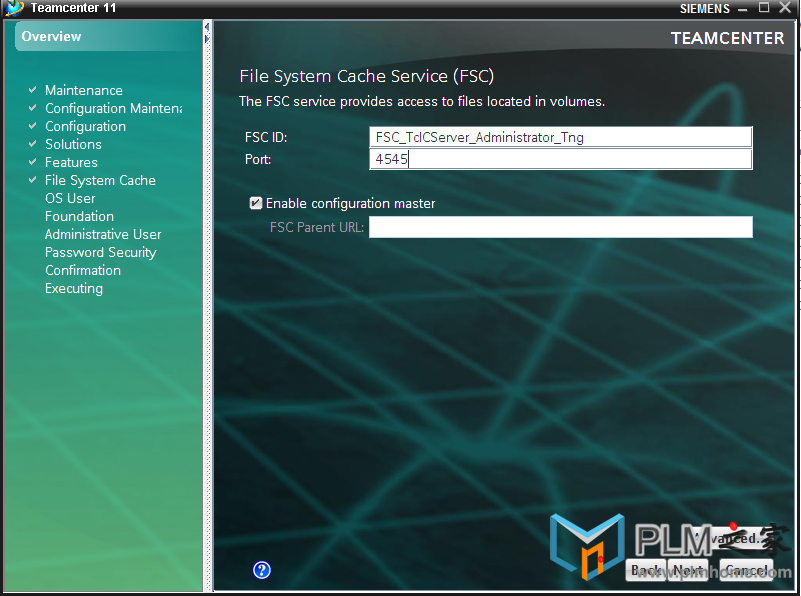Maximize the Teamcenter 11 window
Image resolution: width=801 pixels, height=596 pixels.
(x=764, y=8)
